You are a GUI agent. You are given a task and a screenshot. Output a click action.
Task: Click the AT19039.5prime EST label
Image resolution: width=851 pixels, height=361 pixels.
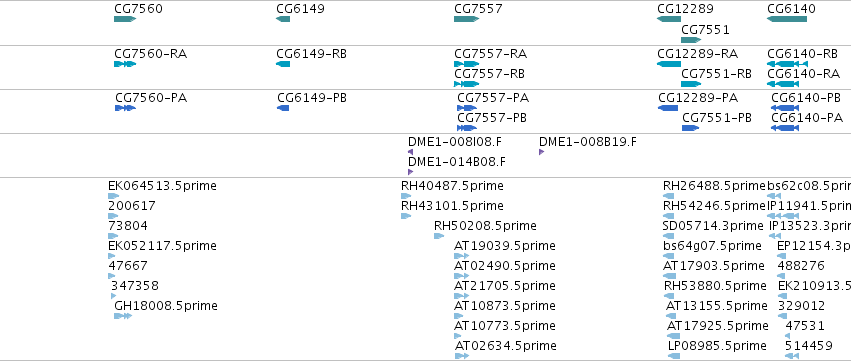pyautogui.click(x=505, y=246)
